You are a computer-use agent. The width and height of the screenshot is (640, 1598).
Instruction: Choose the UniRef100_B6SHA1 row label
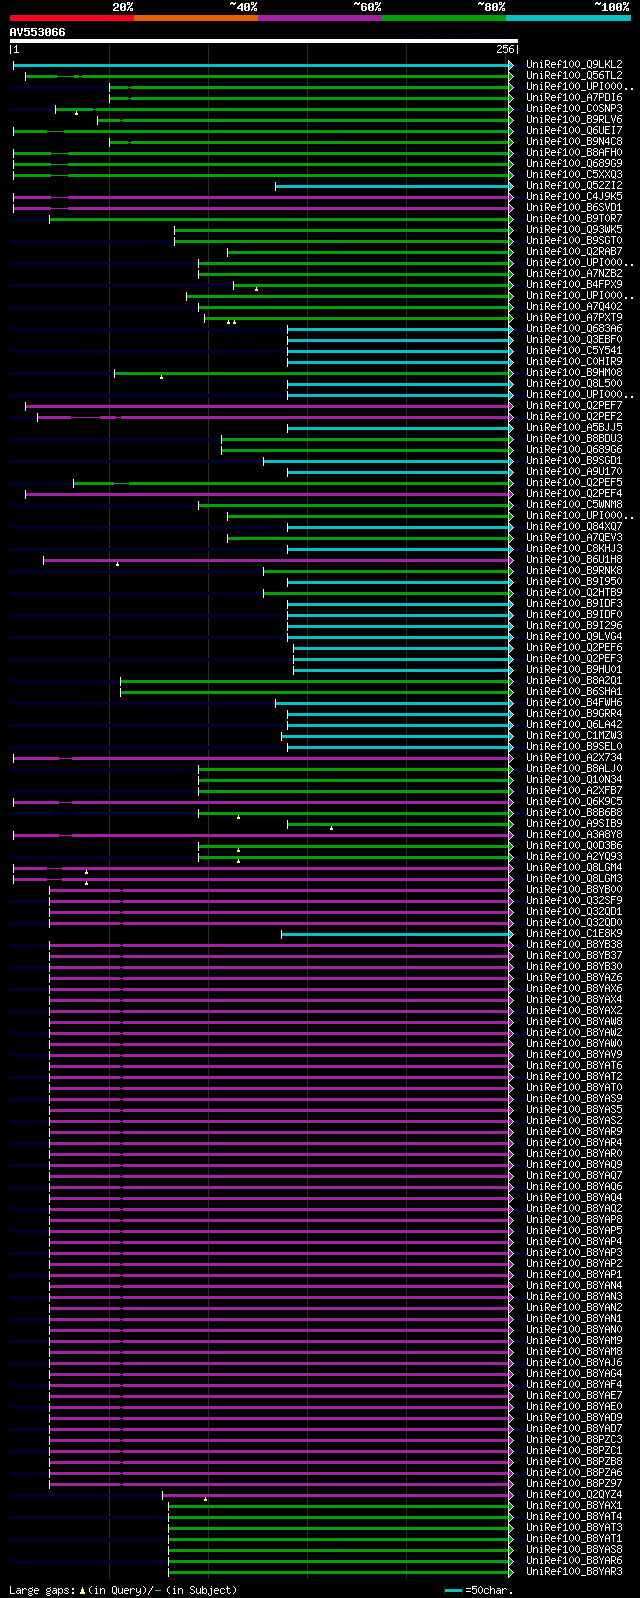pyautogui.click(x=574, y=691)
